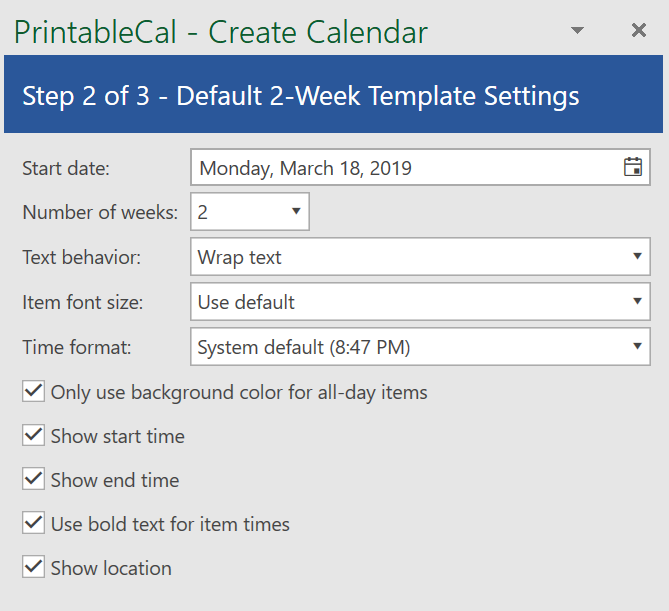Click the Step 2 of 3 header text

pos(301,96)
